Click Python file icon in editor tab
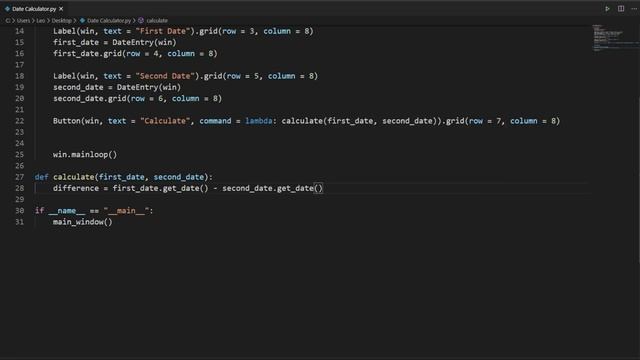Screen dimensions: 640x360 pyautogui.click(x=7, y=9)
